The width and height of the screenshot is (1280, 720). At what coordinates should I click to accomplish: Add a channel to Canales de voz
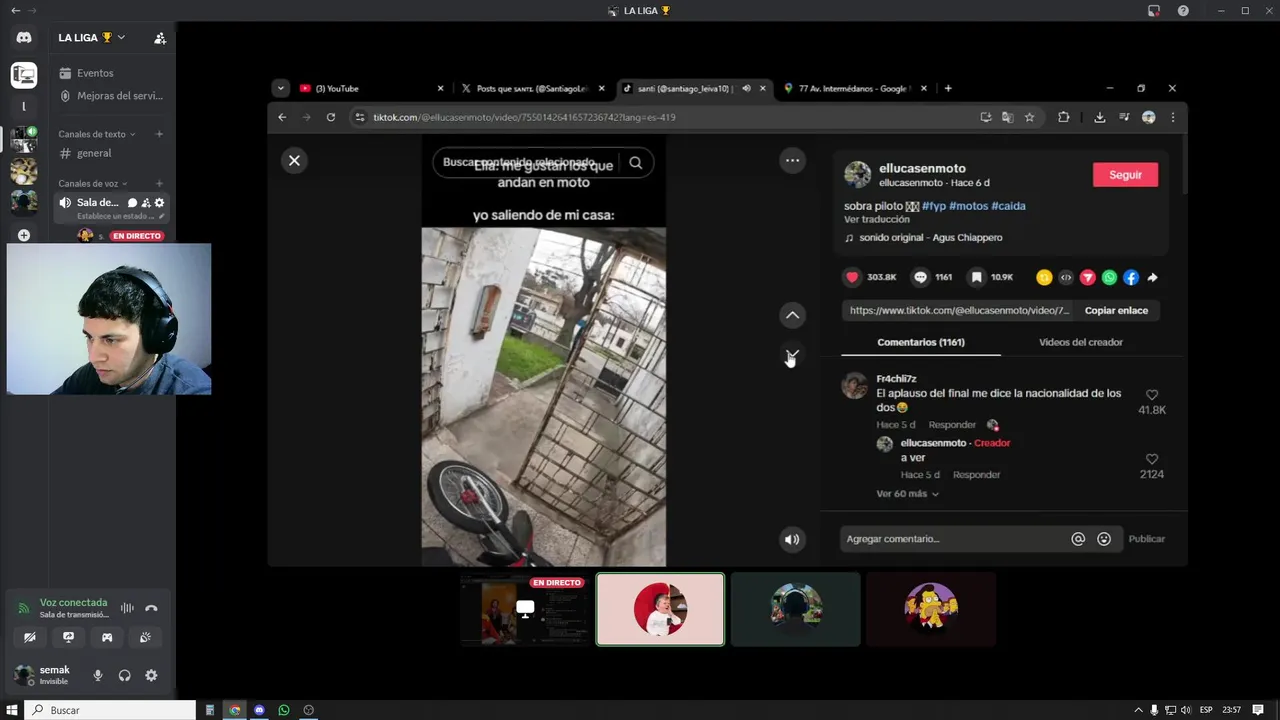pyautogui.click(x=159, y=184)
